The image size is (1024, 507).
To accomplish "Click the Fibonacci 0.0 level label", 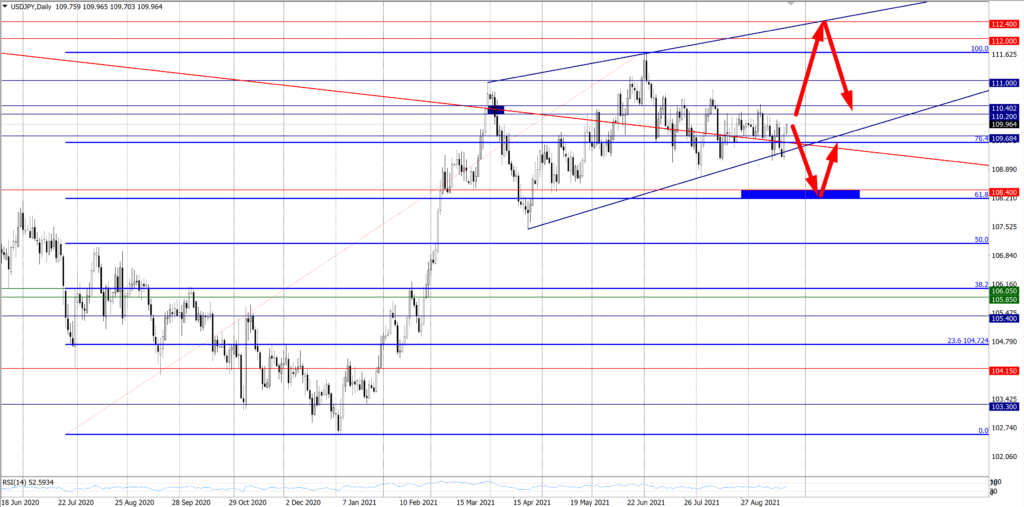I will pos(982,430).
